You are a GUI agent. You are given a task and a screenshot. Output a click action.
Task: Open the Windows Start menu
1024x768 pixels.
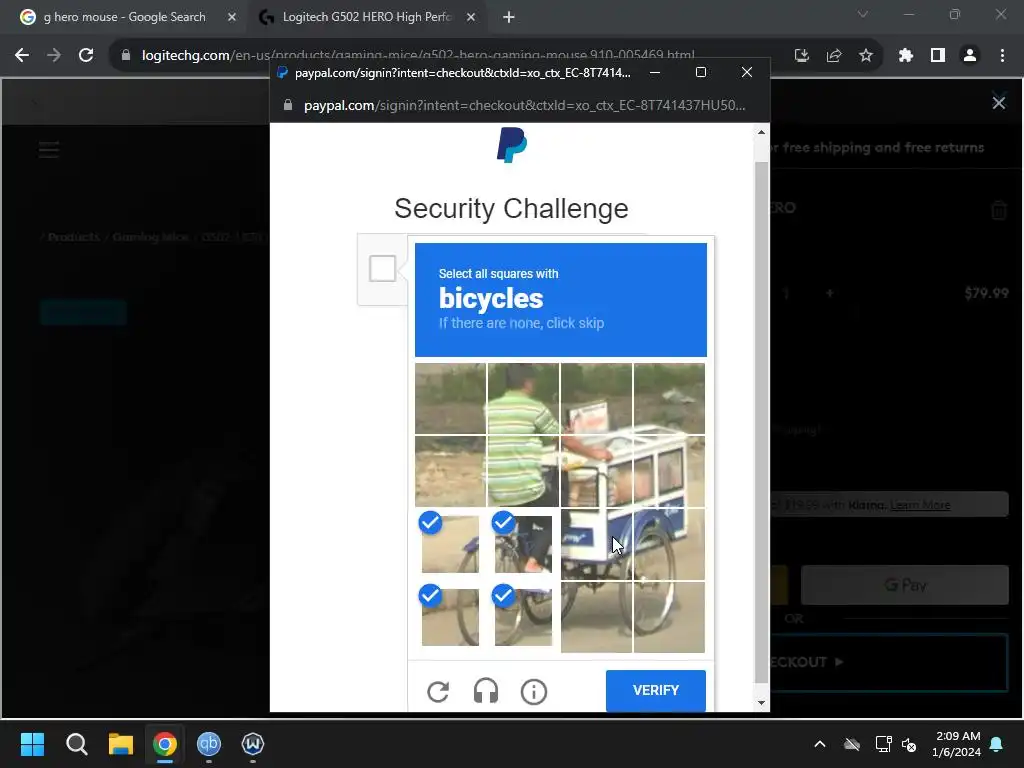click(32, 744)
